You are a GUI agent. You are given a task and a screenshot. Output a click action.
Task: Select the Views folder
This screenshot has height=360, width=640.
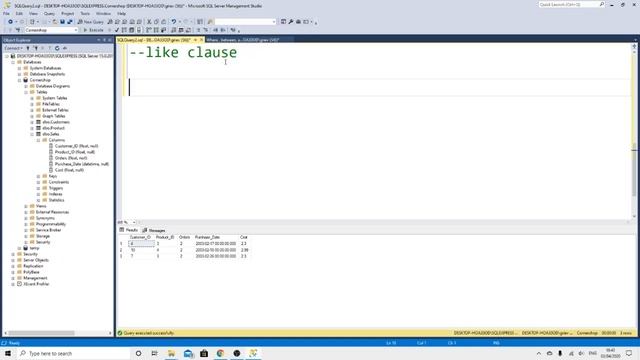41,206
